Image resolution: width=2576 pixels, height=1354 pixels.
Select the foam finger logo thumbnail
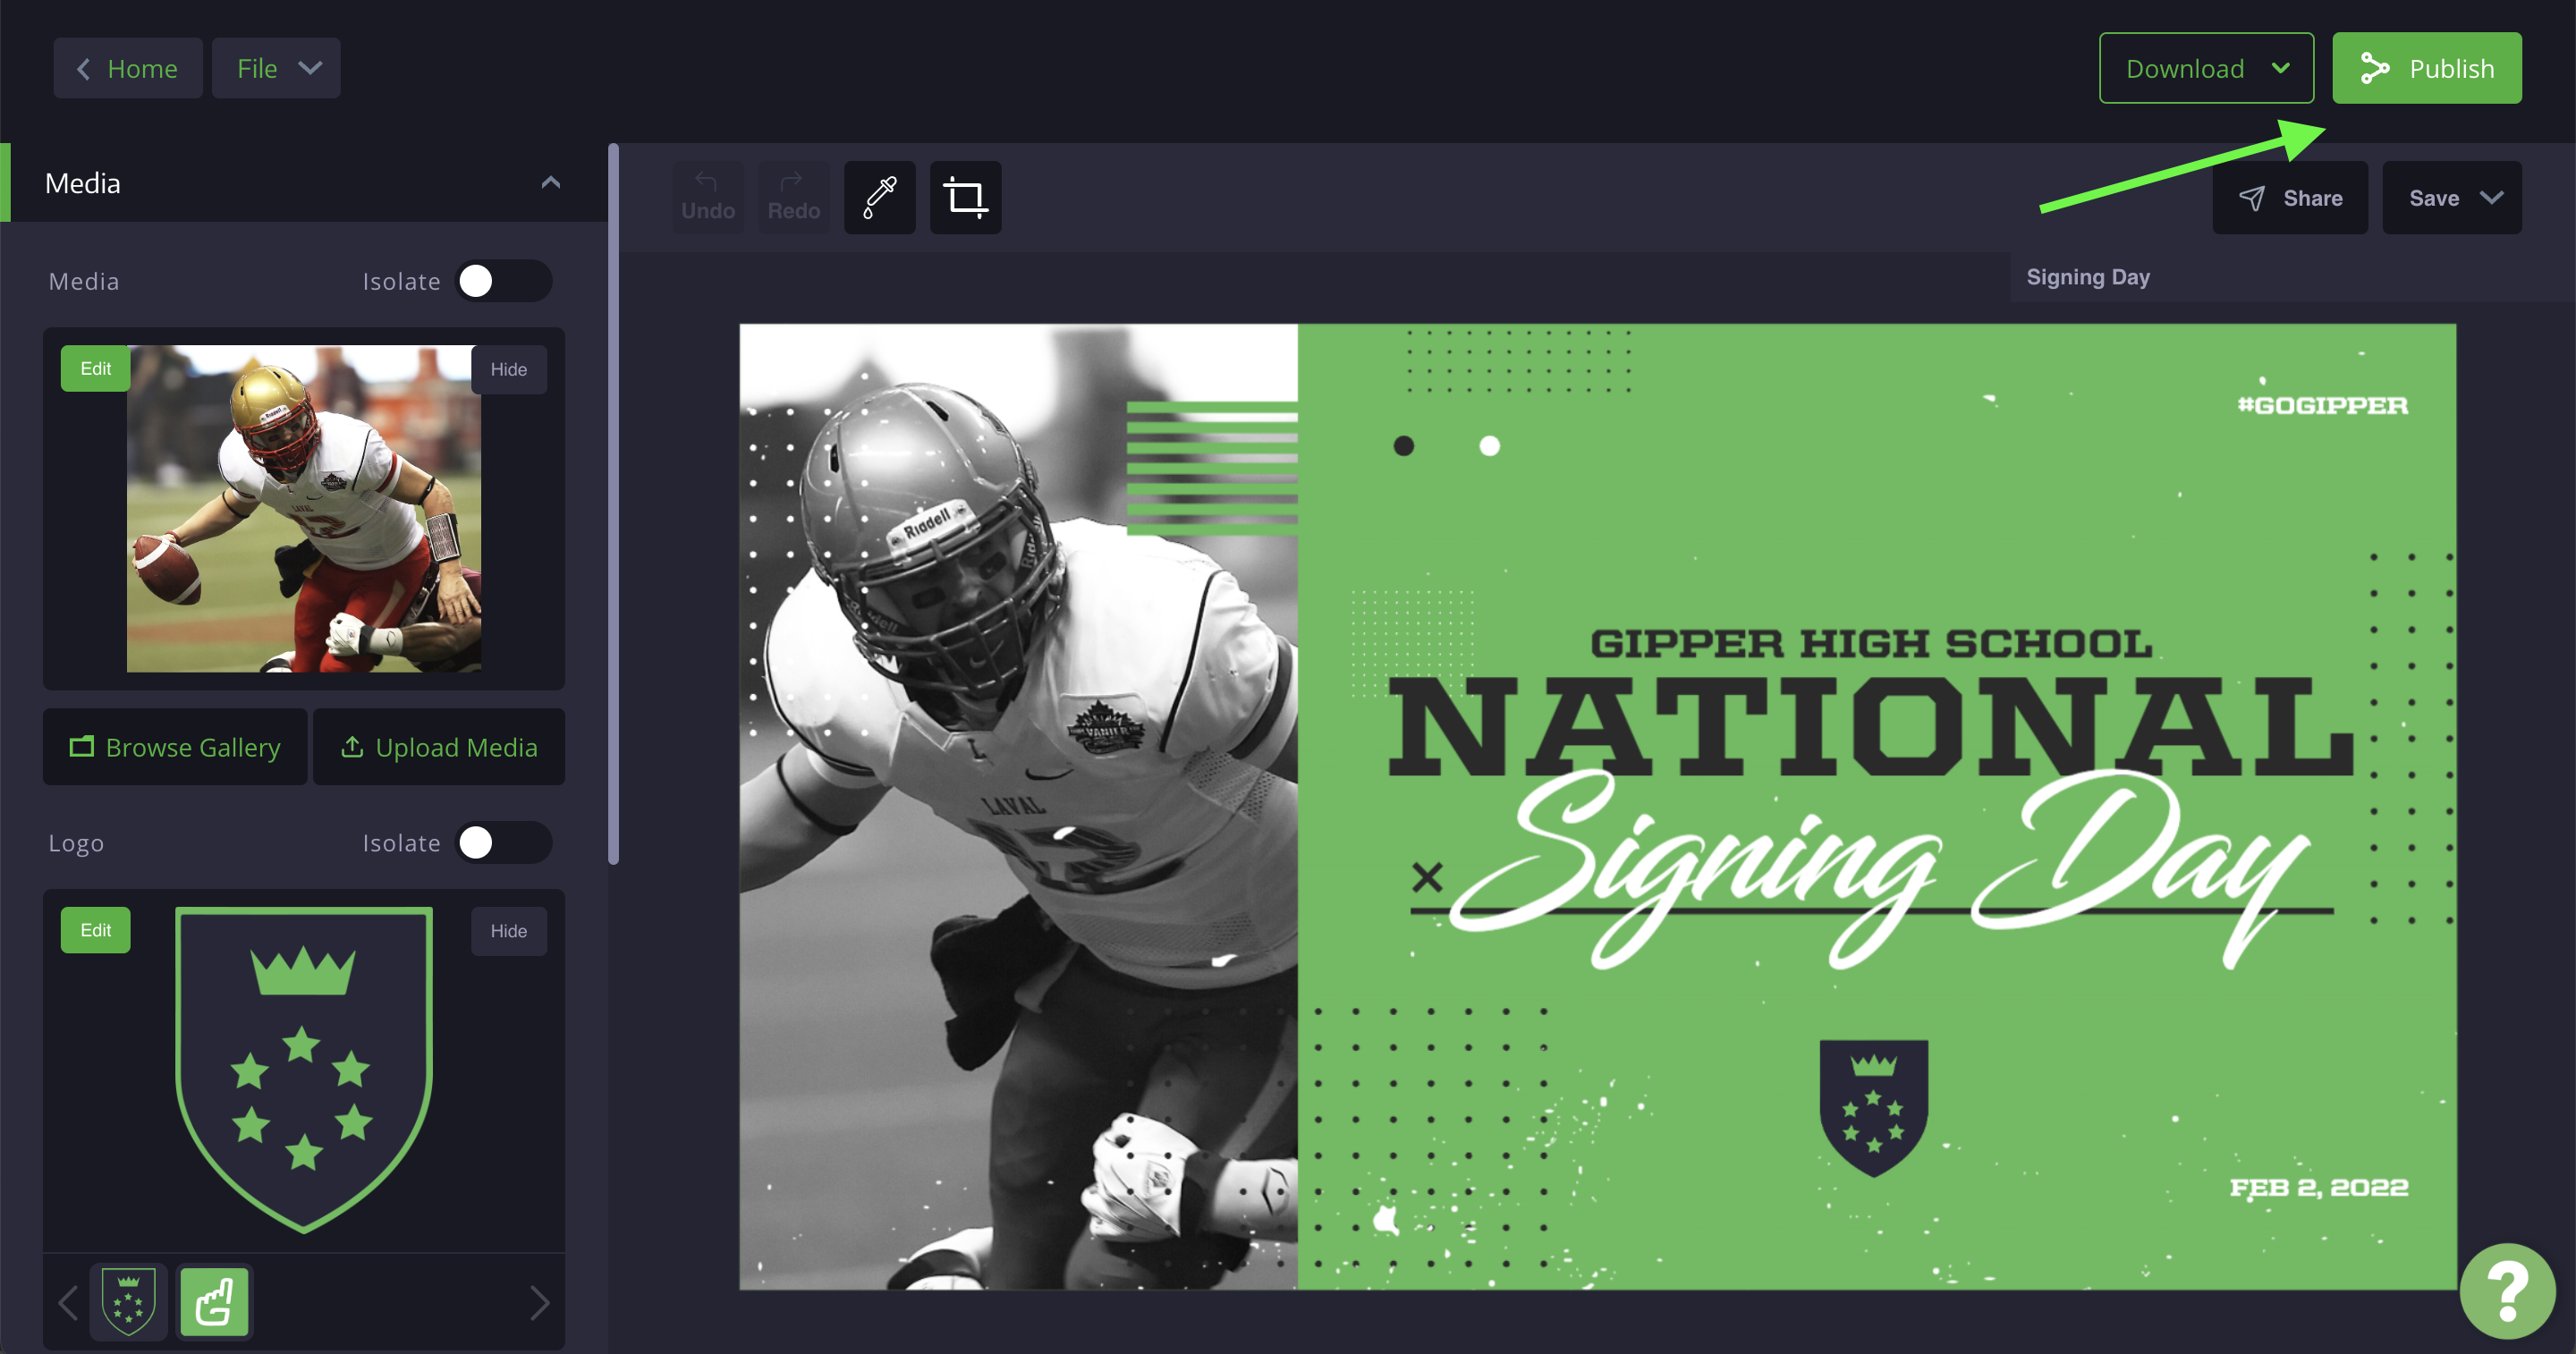(215, 1301)
